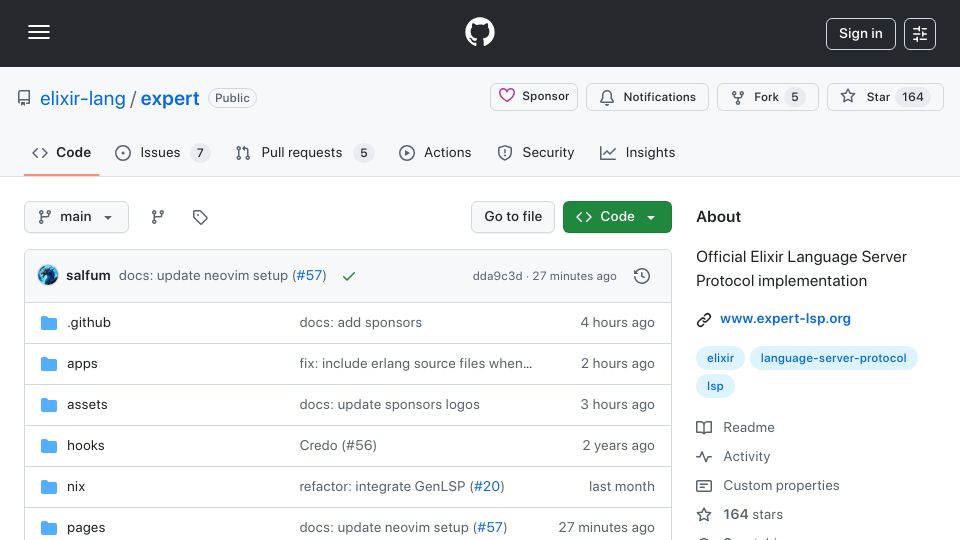Open the Issues tab

tap(162, 152)
